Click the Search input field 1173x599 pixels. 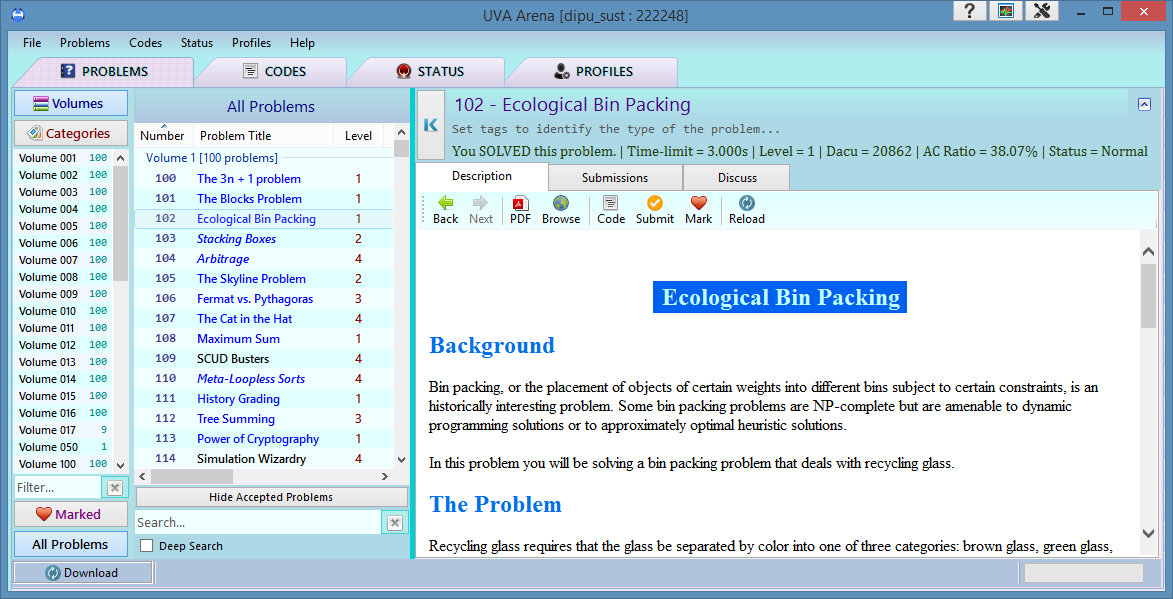(259, 522)
